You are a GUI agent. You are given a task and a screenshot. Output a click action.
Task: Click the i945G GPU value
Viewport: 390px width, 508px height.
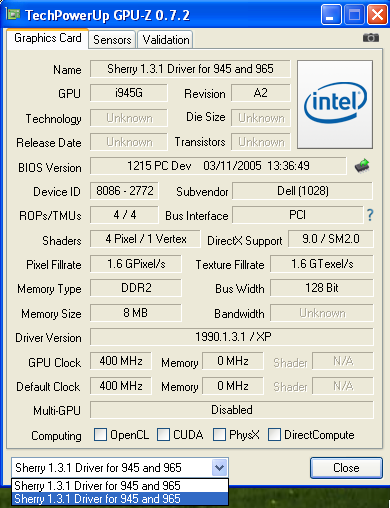coord(129,93)
